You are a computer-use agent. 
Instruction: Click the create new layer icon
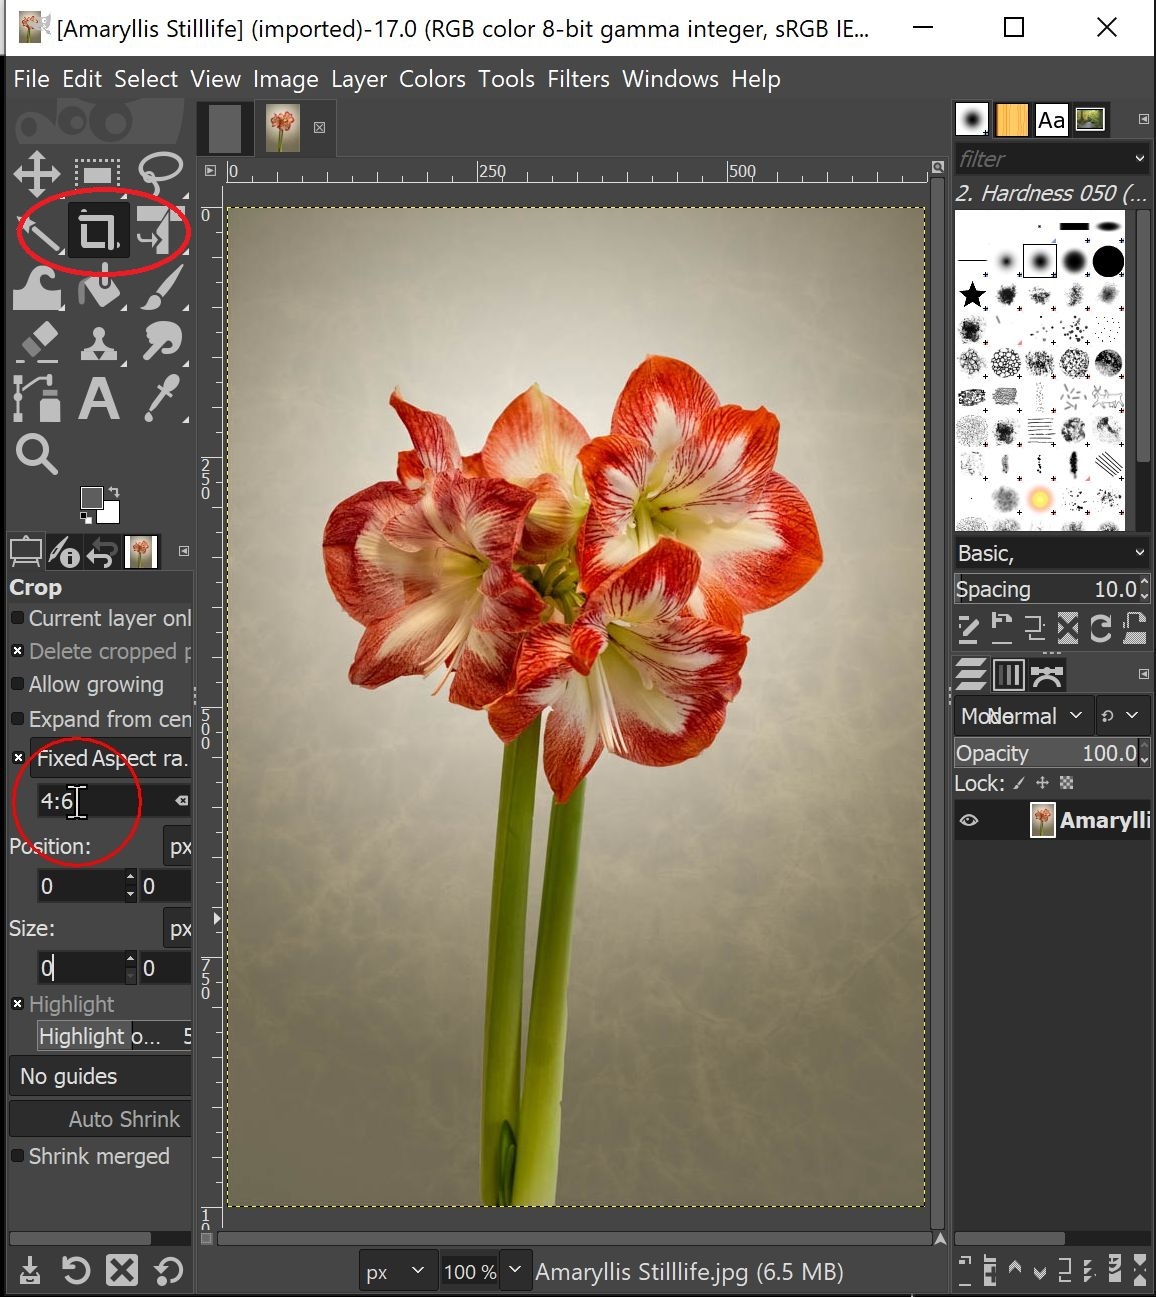click(965, 1270)
